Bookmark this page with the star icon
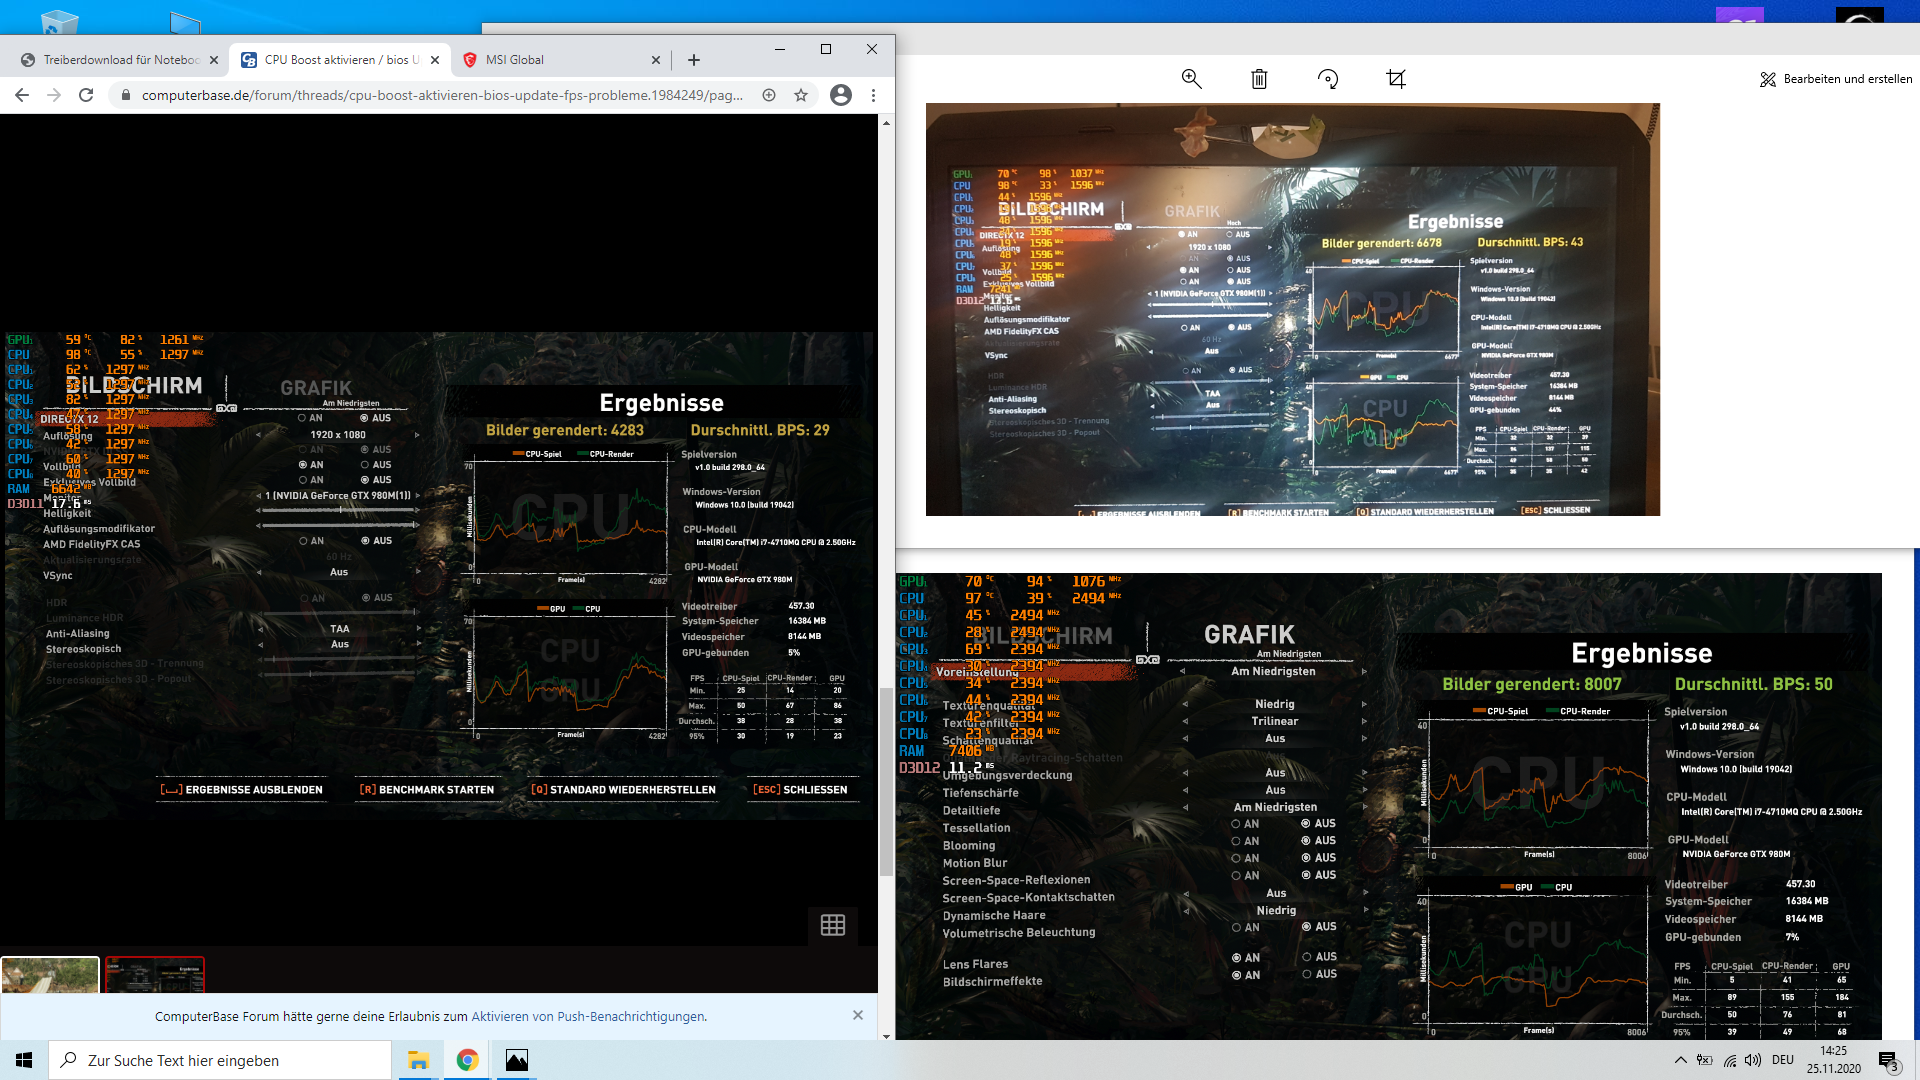The height and width of the screenshot is (1080, 1920). point(801,95)
